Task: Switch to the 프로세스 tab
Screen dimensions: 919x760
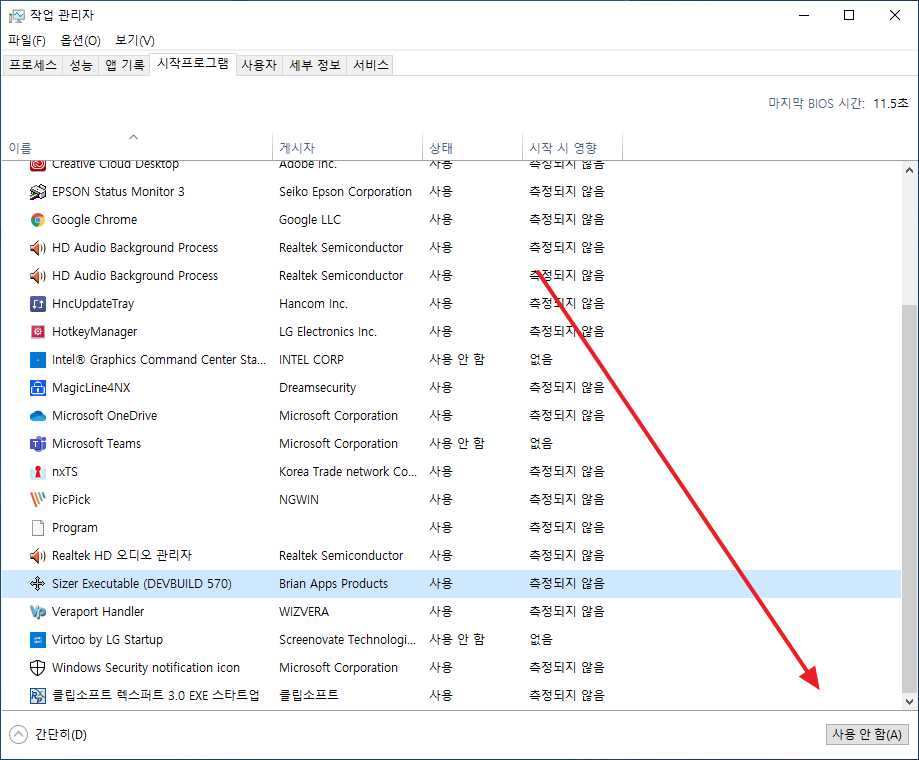Action: point(33,65)
